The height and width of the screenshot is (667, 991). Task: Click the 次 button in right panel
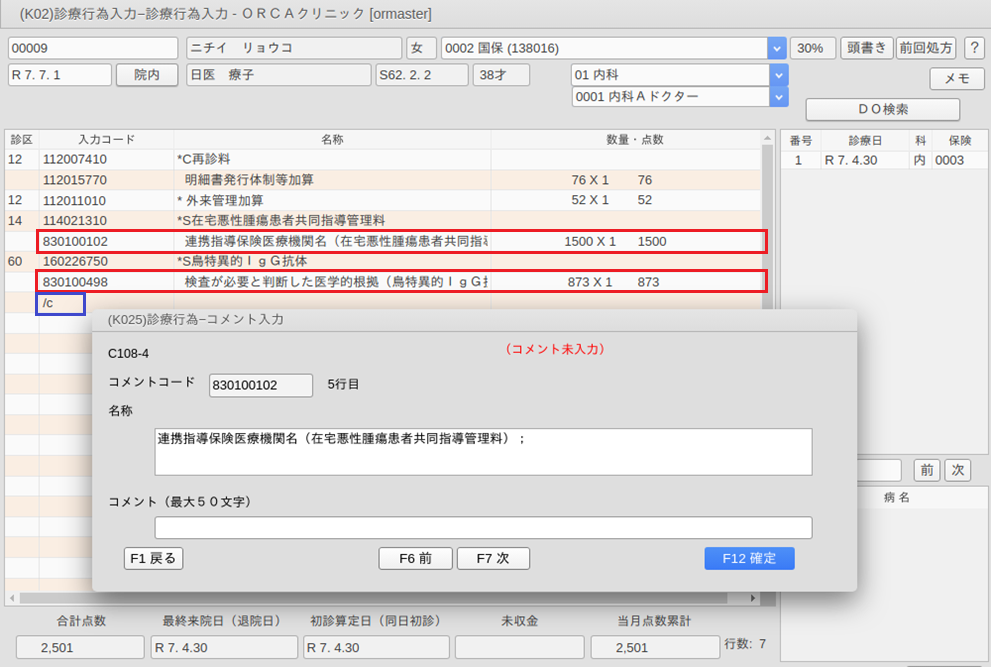(x=957, y=470)
